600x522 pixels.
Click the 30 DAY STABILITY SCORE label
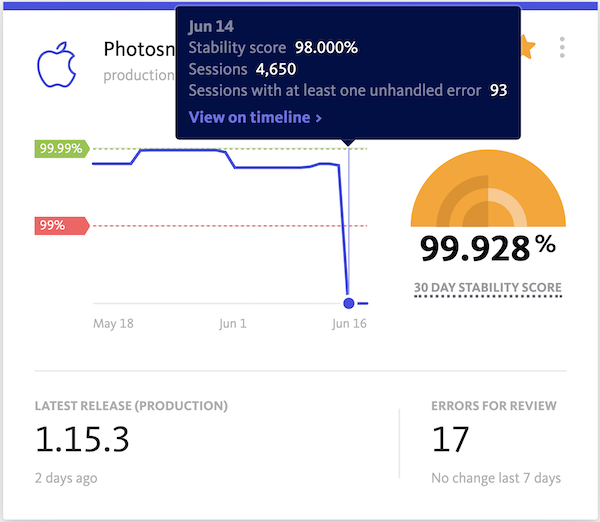click(x=488, y=287)
